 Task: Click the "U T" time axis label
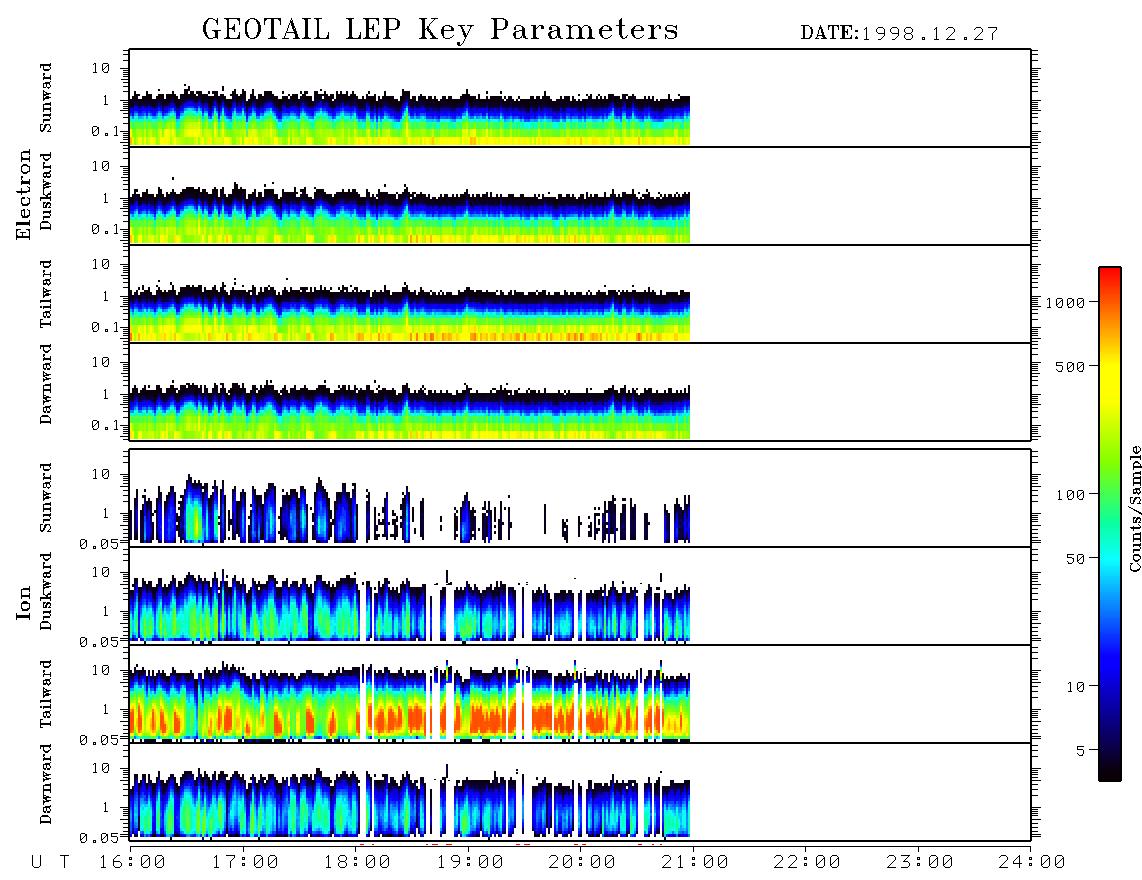[x=50, y=862]
